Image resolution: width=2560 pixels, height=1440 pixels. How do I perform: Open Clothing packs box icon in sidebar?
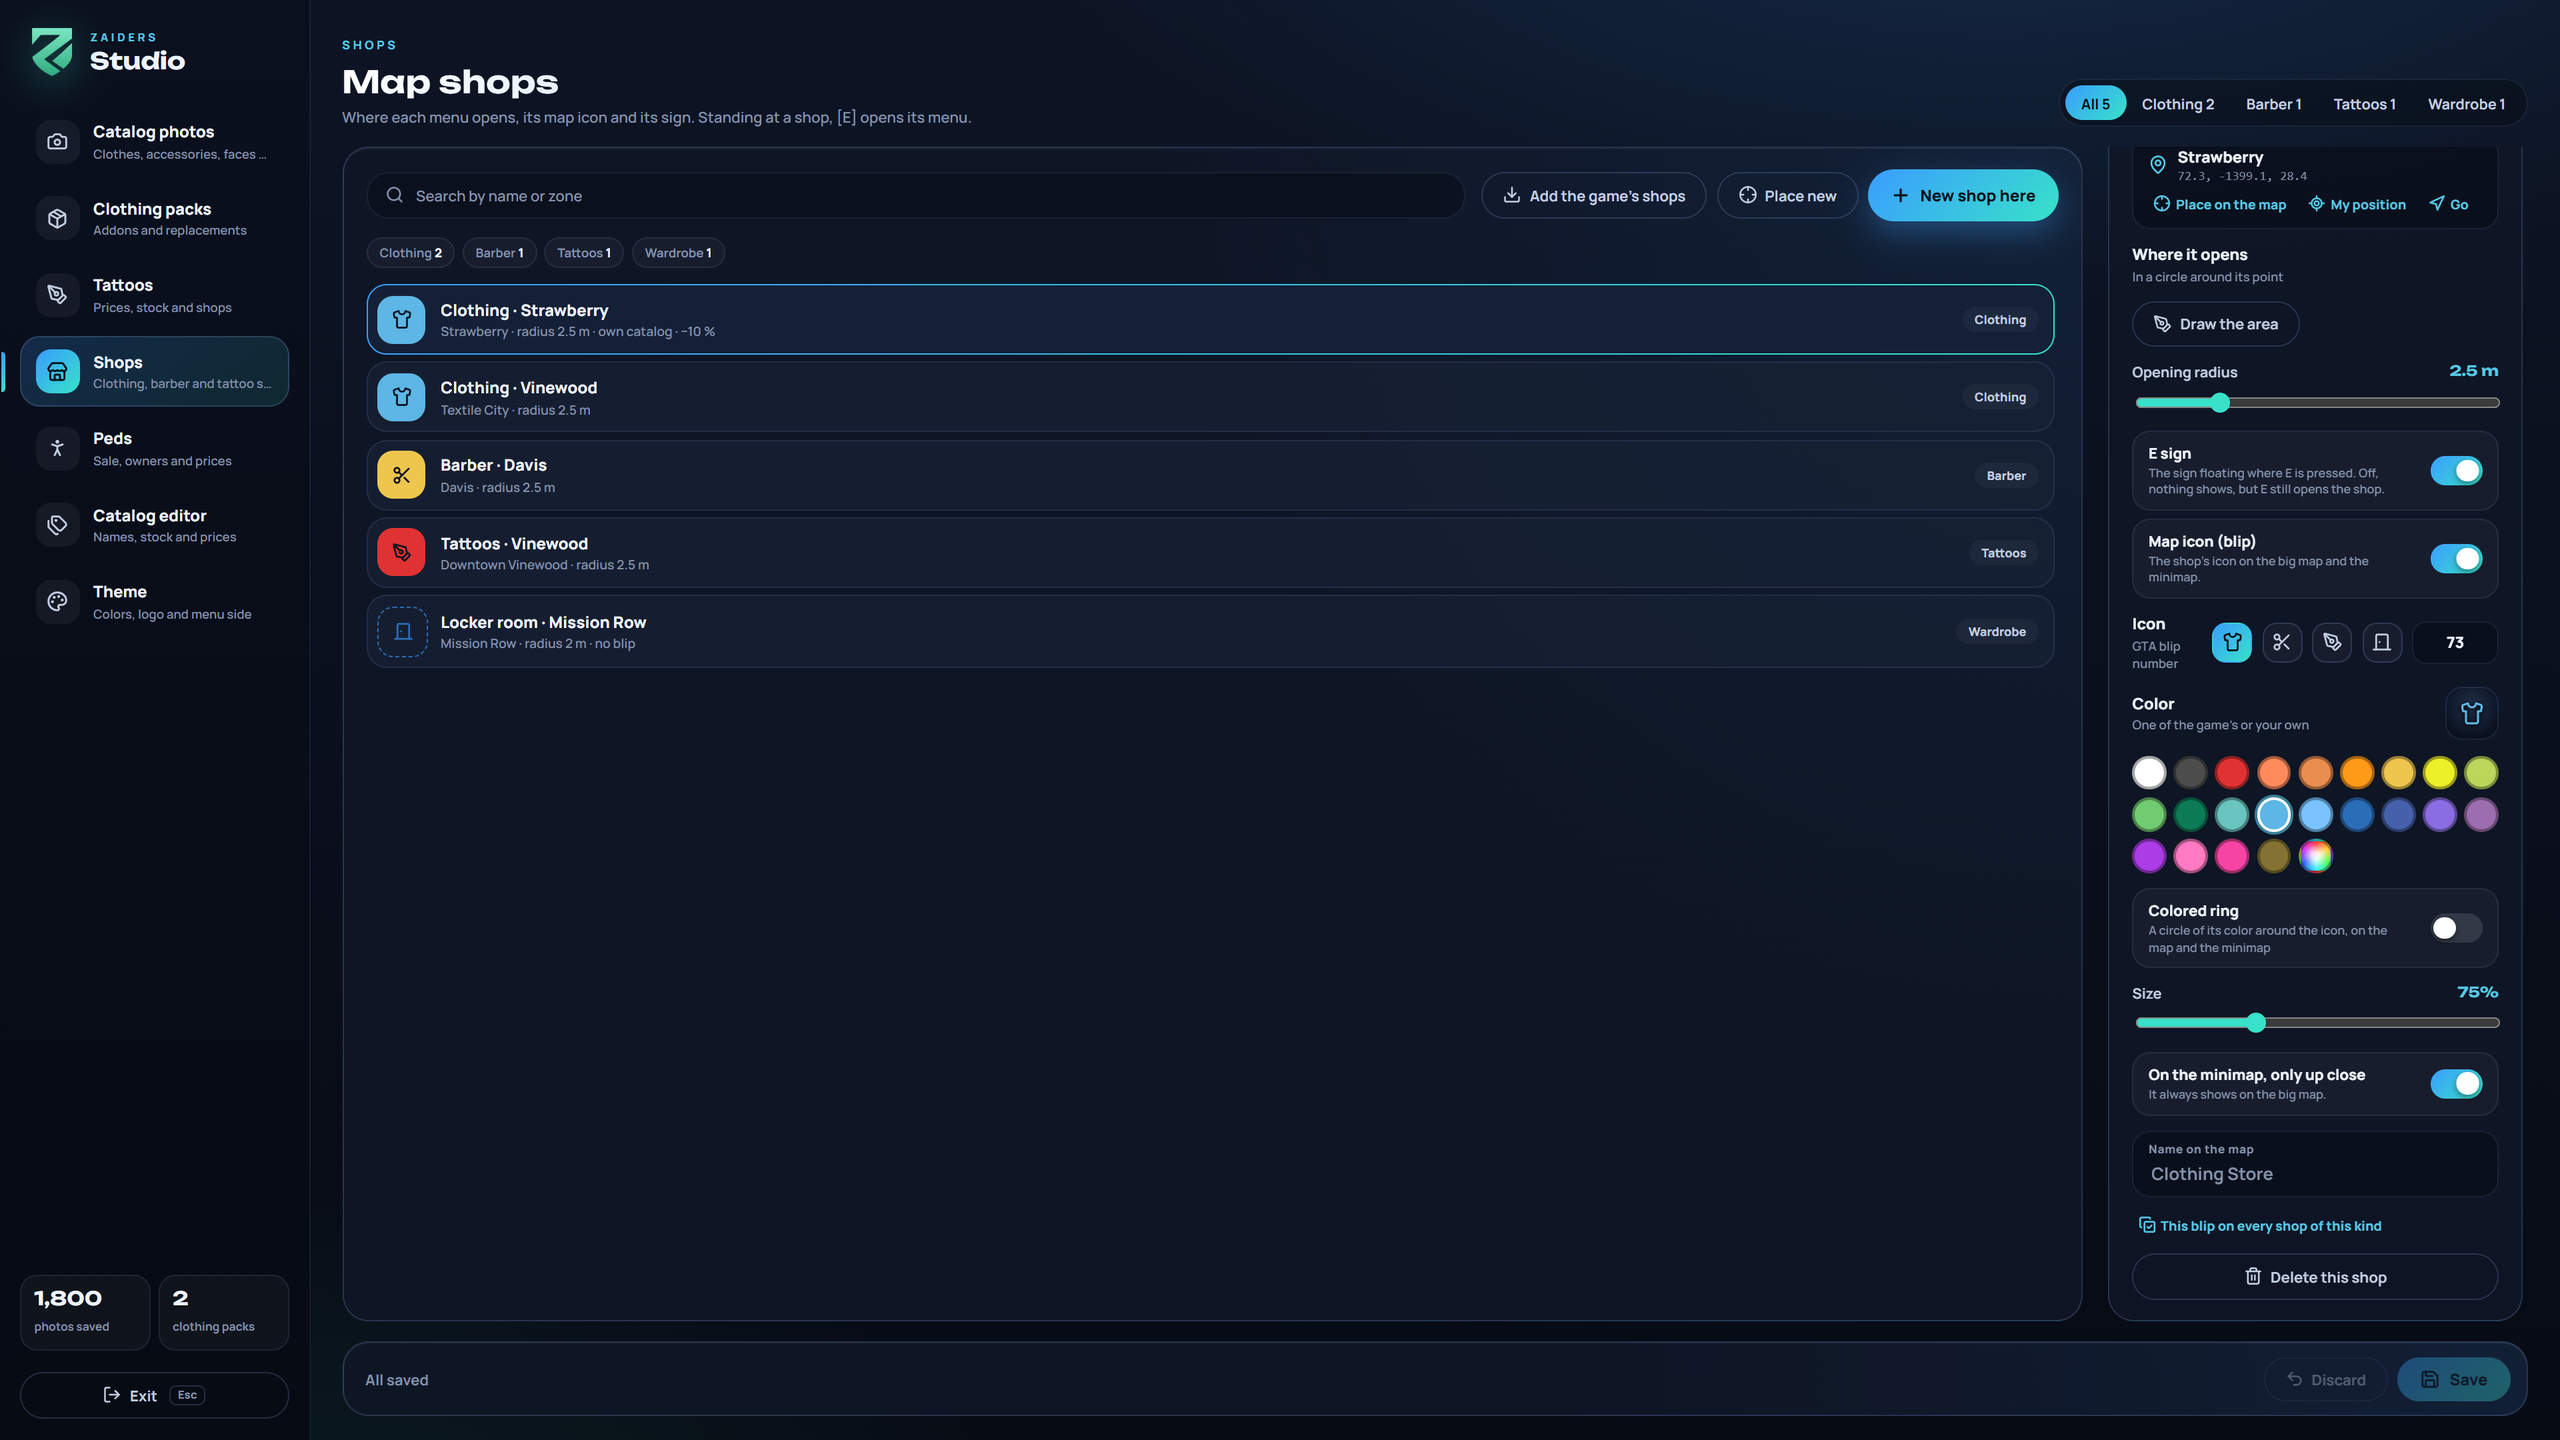click(57, 218)
